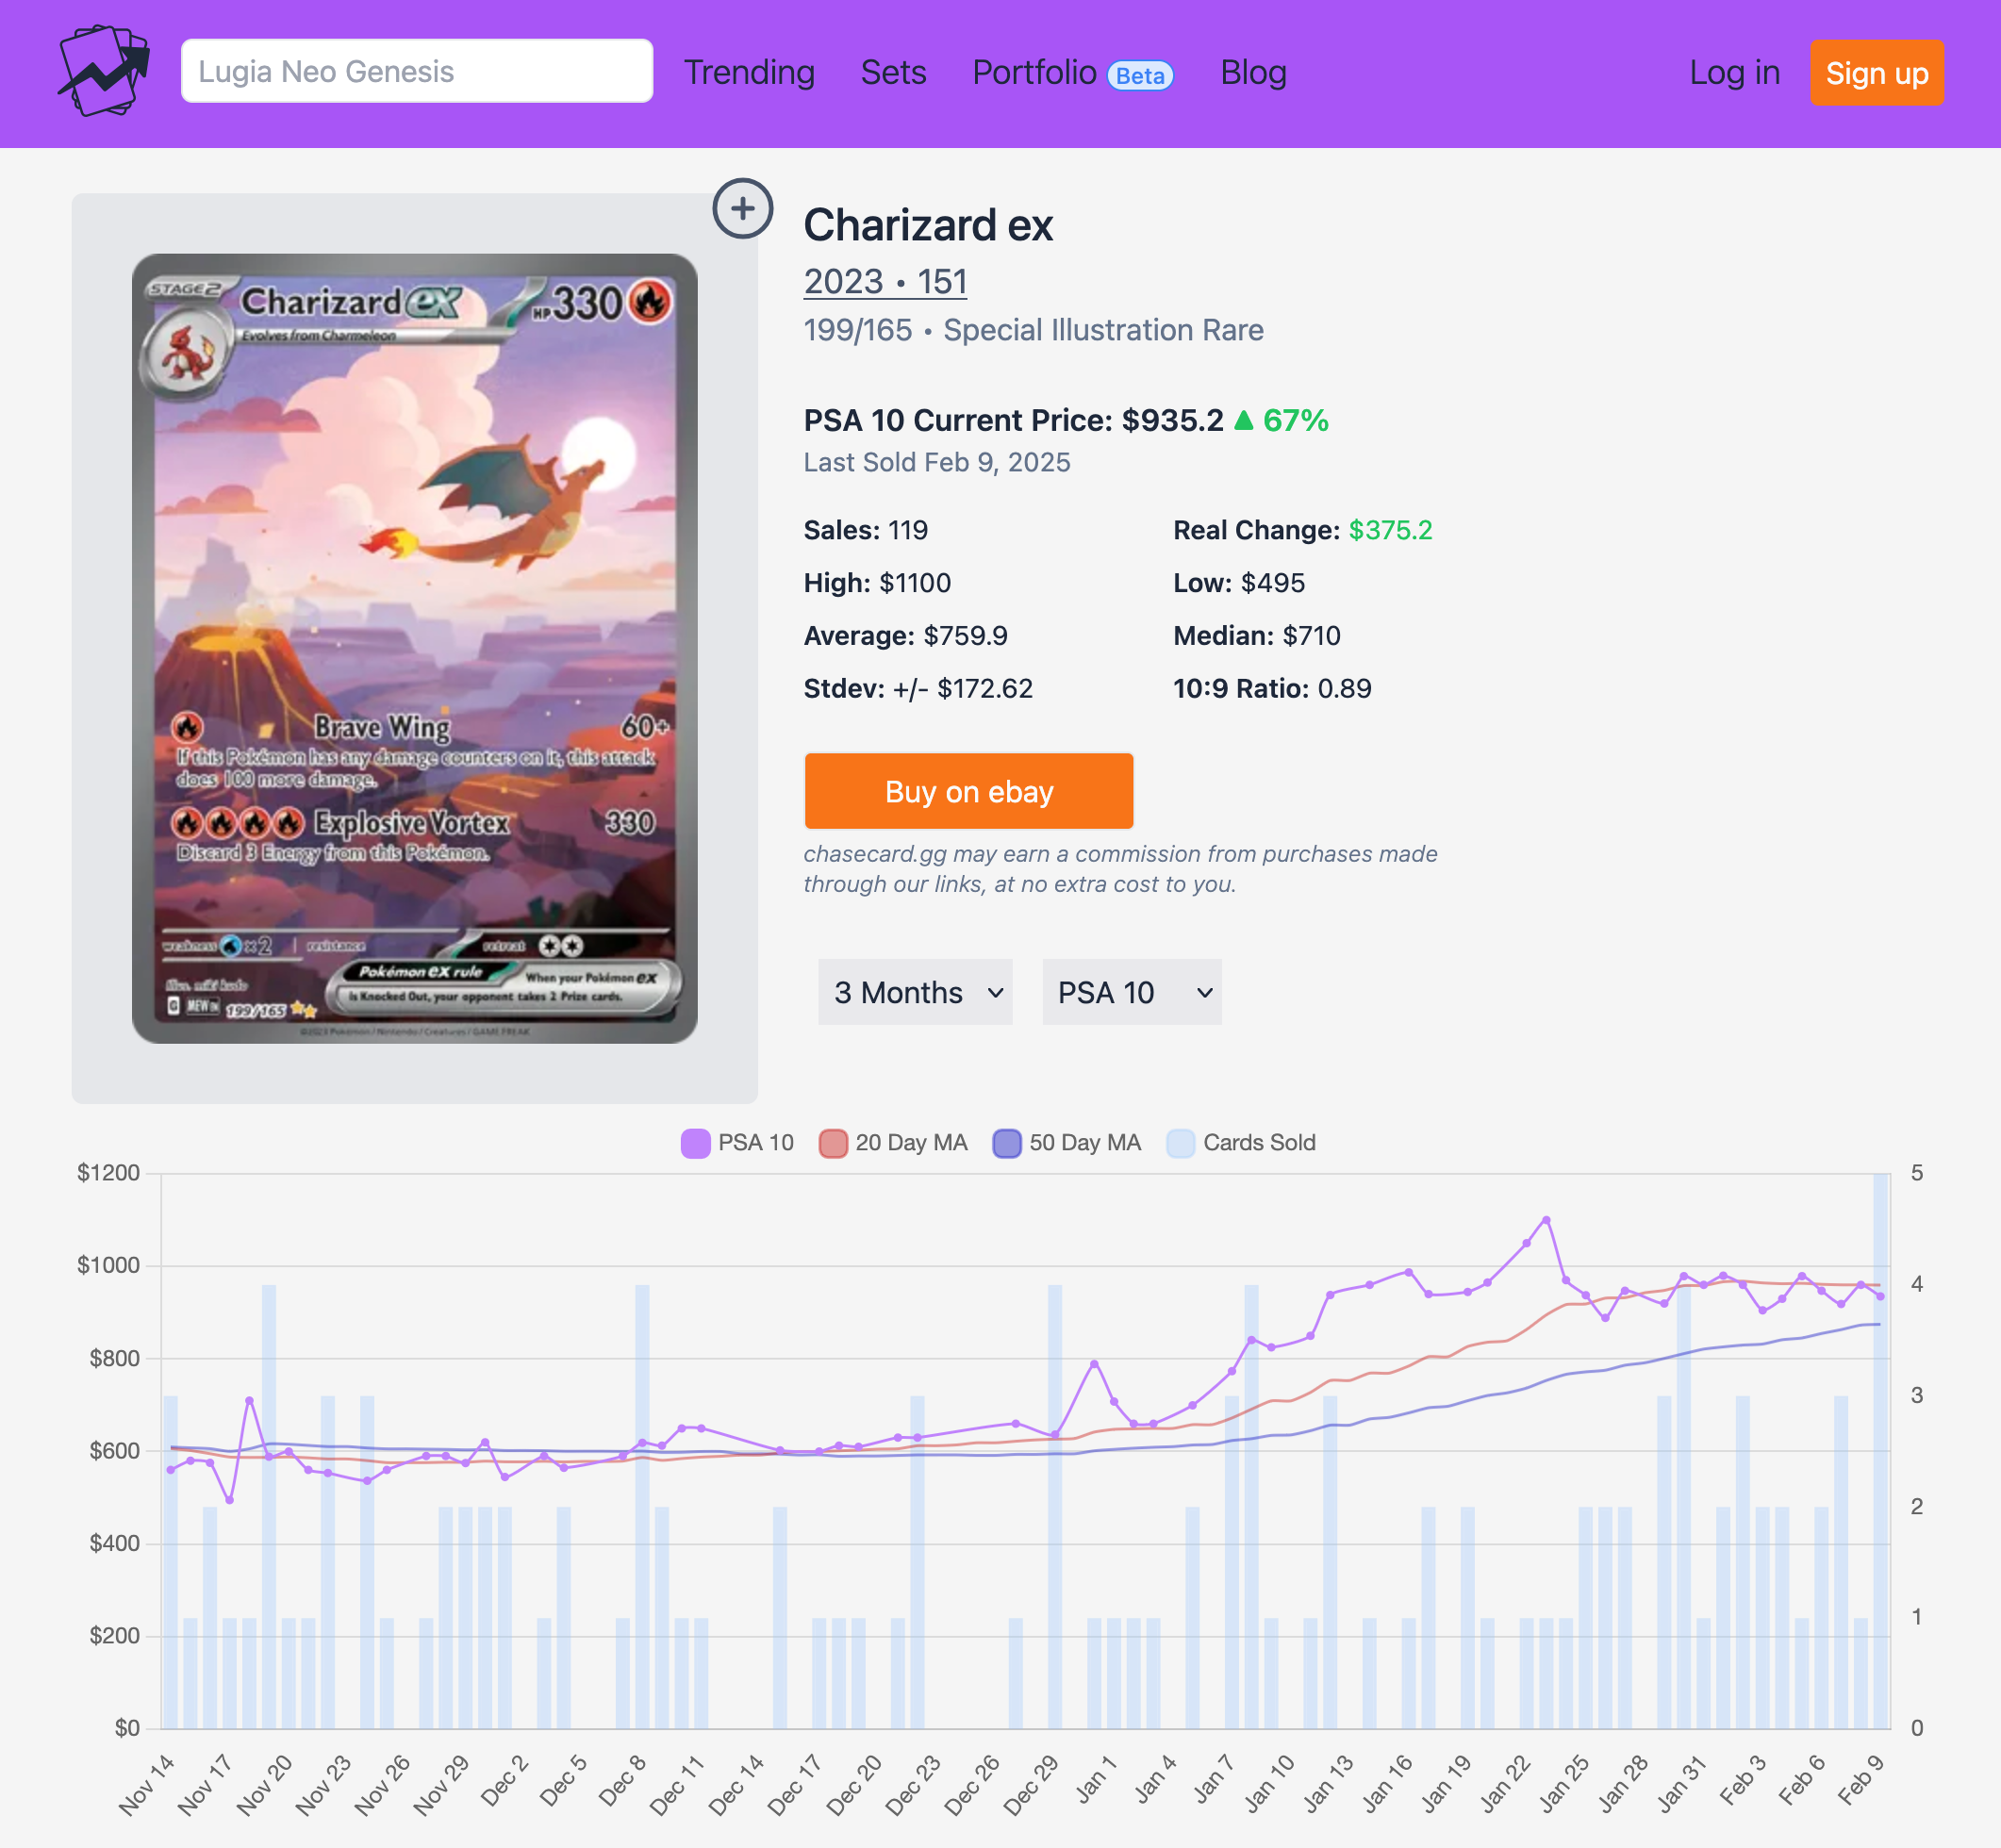Click the Log in link
The width and height of the screenshot is (2001, 1848).
pyautogui.click(x=1734, y=72)
